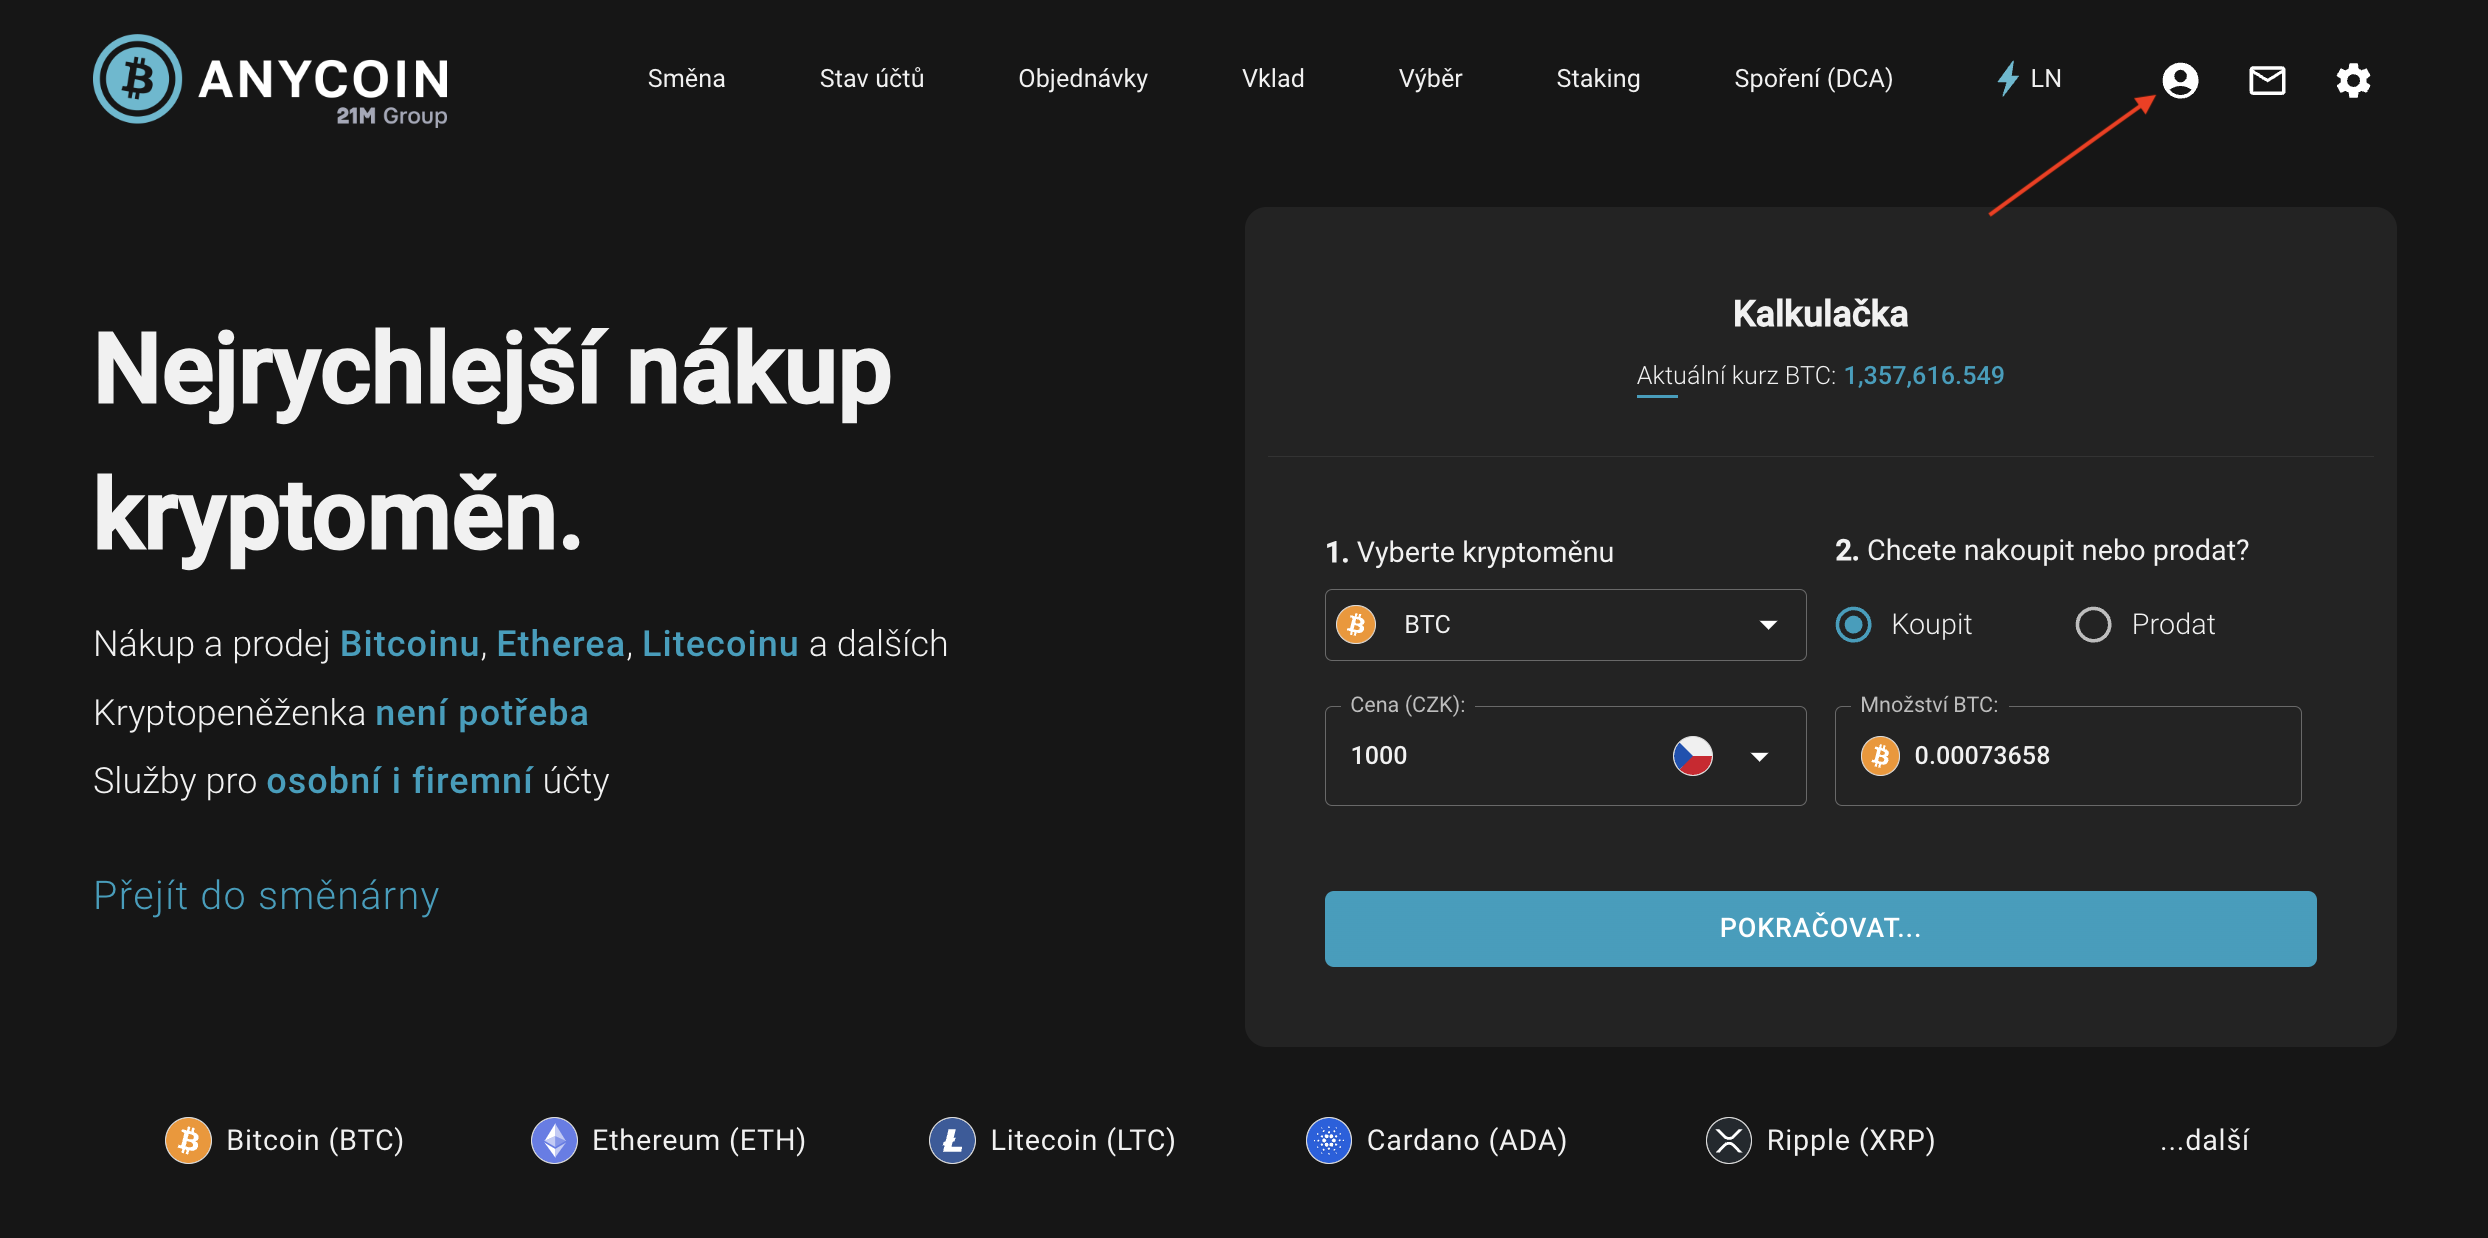Click the Cardano (ADA) coin icon
Screen dimensions: 2488x1238
point(1329,1140)
